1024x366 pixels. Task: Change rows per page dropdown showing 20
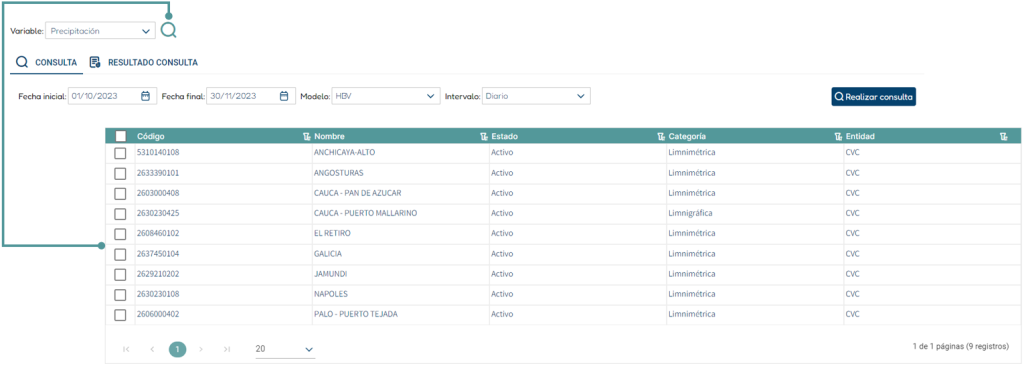coord(285,350)
